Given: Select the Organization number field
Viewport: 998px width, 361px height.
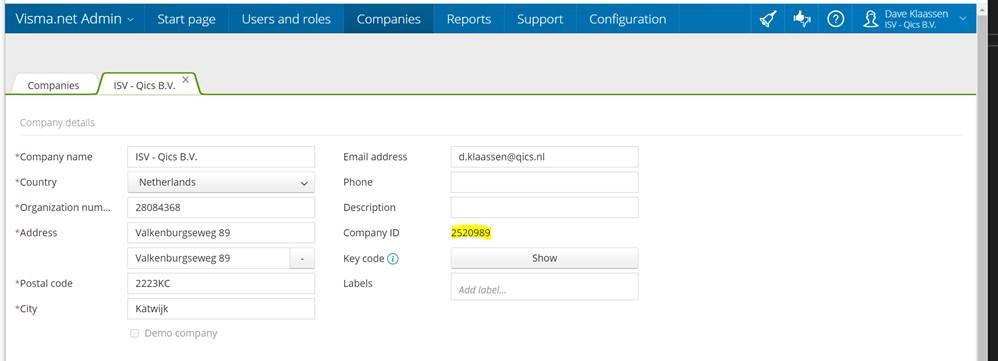Looking at the screenshot, I should [x=221, y=208].
